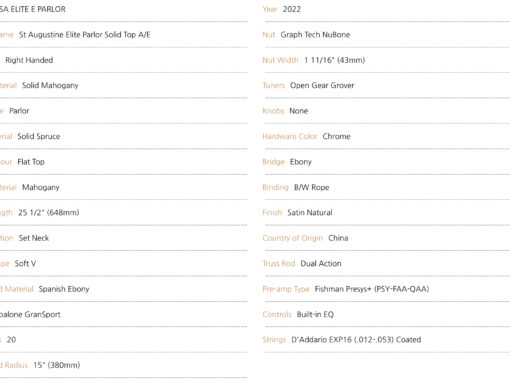Click the Nut Width label

(280, 60)
